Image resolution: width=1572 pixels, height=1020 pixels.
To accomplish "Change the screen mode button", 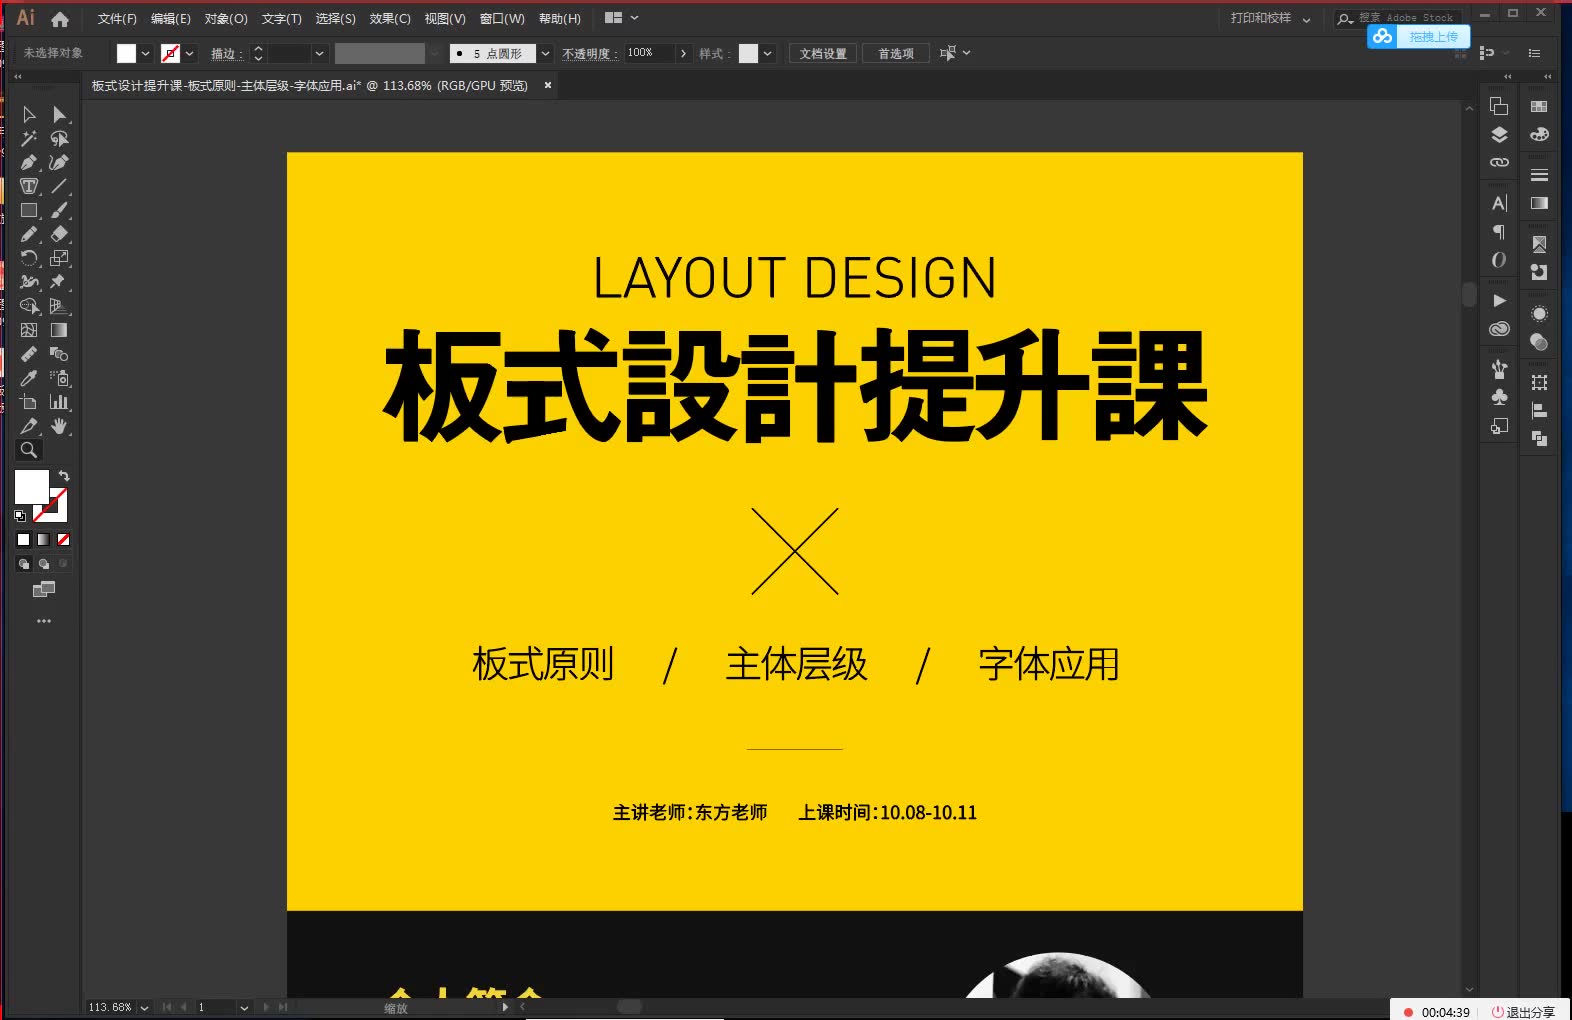I will tap(43, 590).
